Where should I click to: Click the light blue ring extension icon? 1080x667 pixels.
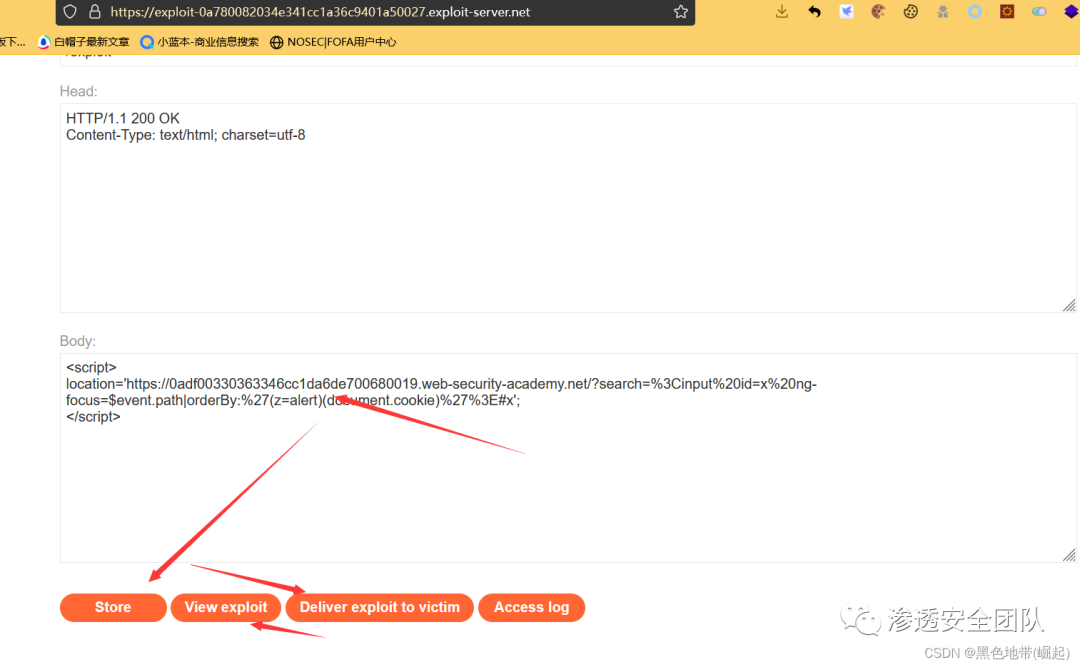[975, 12]
